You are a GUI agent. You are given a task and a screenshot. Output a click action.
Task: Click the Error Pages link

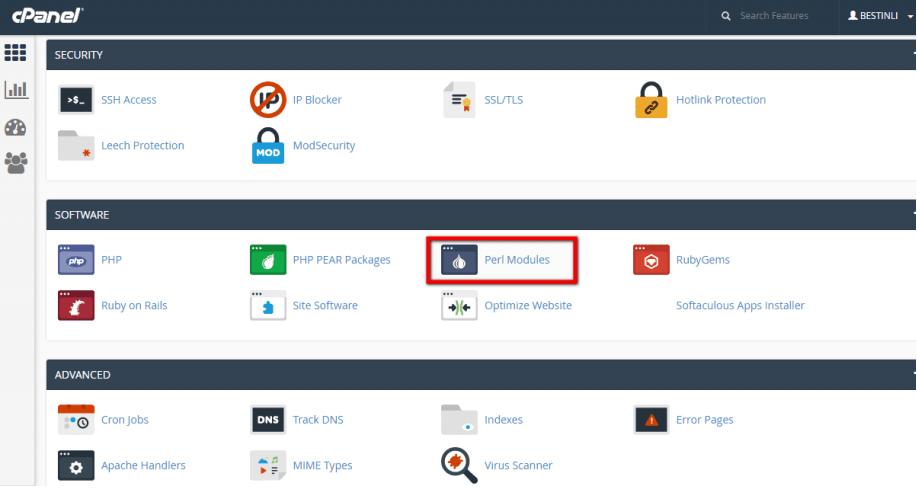click(705, 420)
